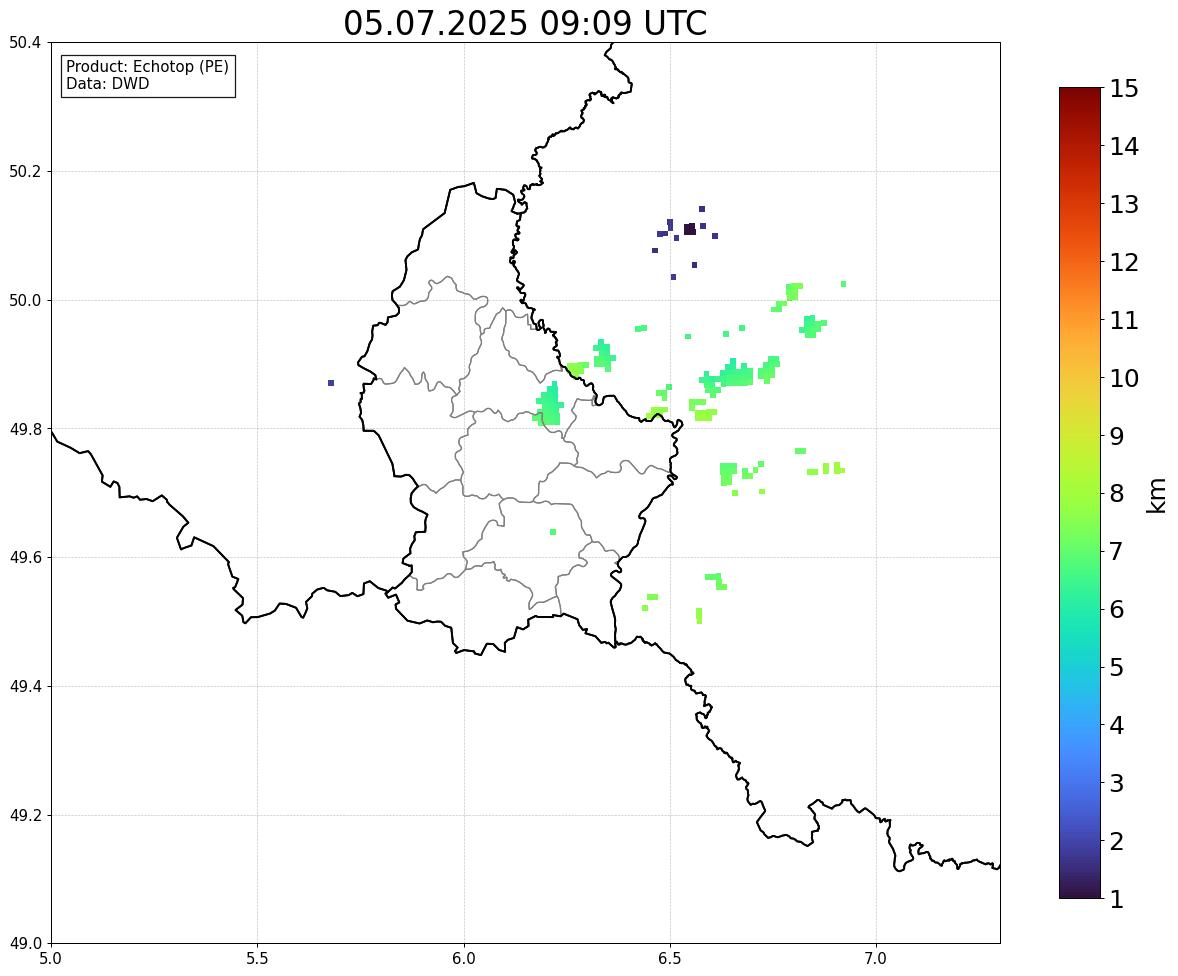Click the green 7 km band in colorbar
This screenshot has width=1178, height=976.
(1080, 551)
